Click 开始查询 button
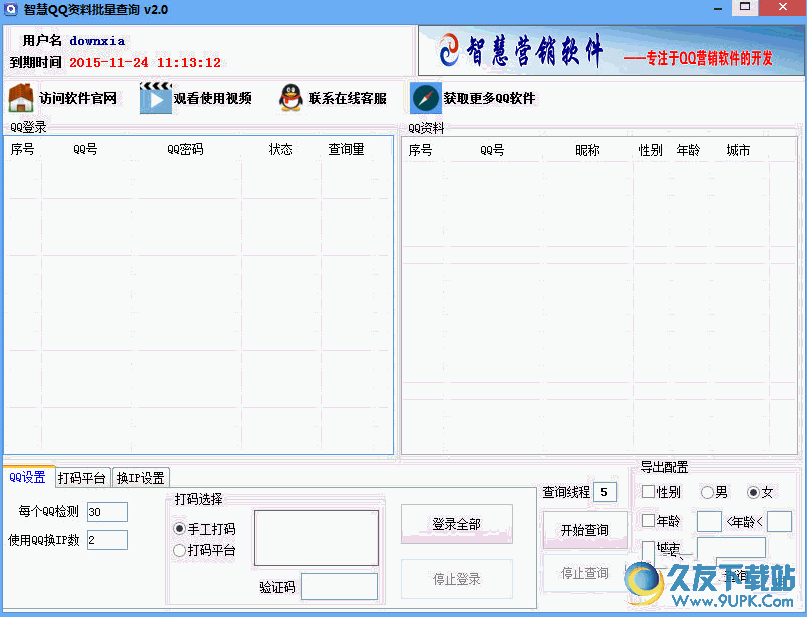807x617 pixels. tap(585, 530)
